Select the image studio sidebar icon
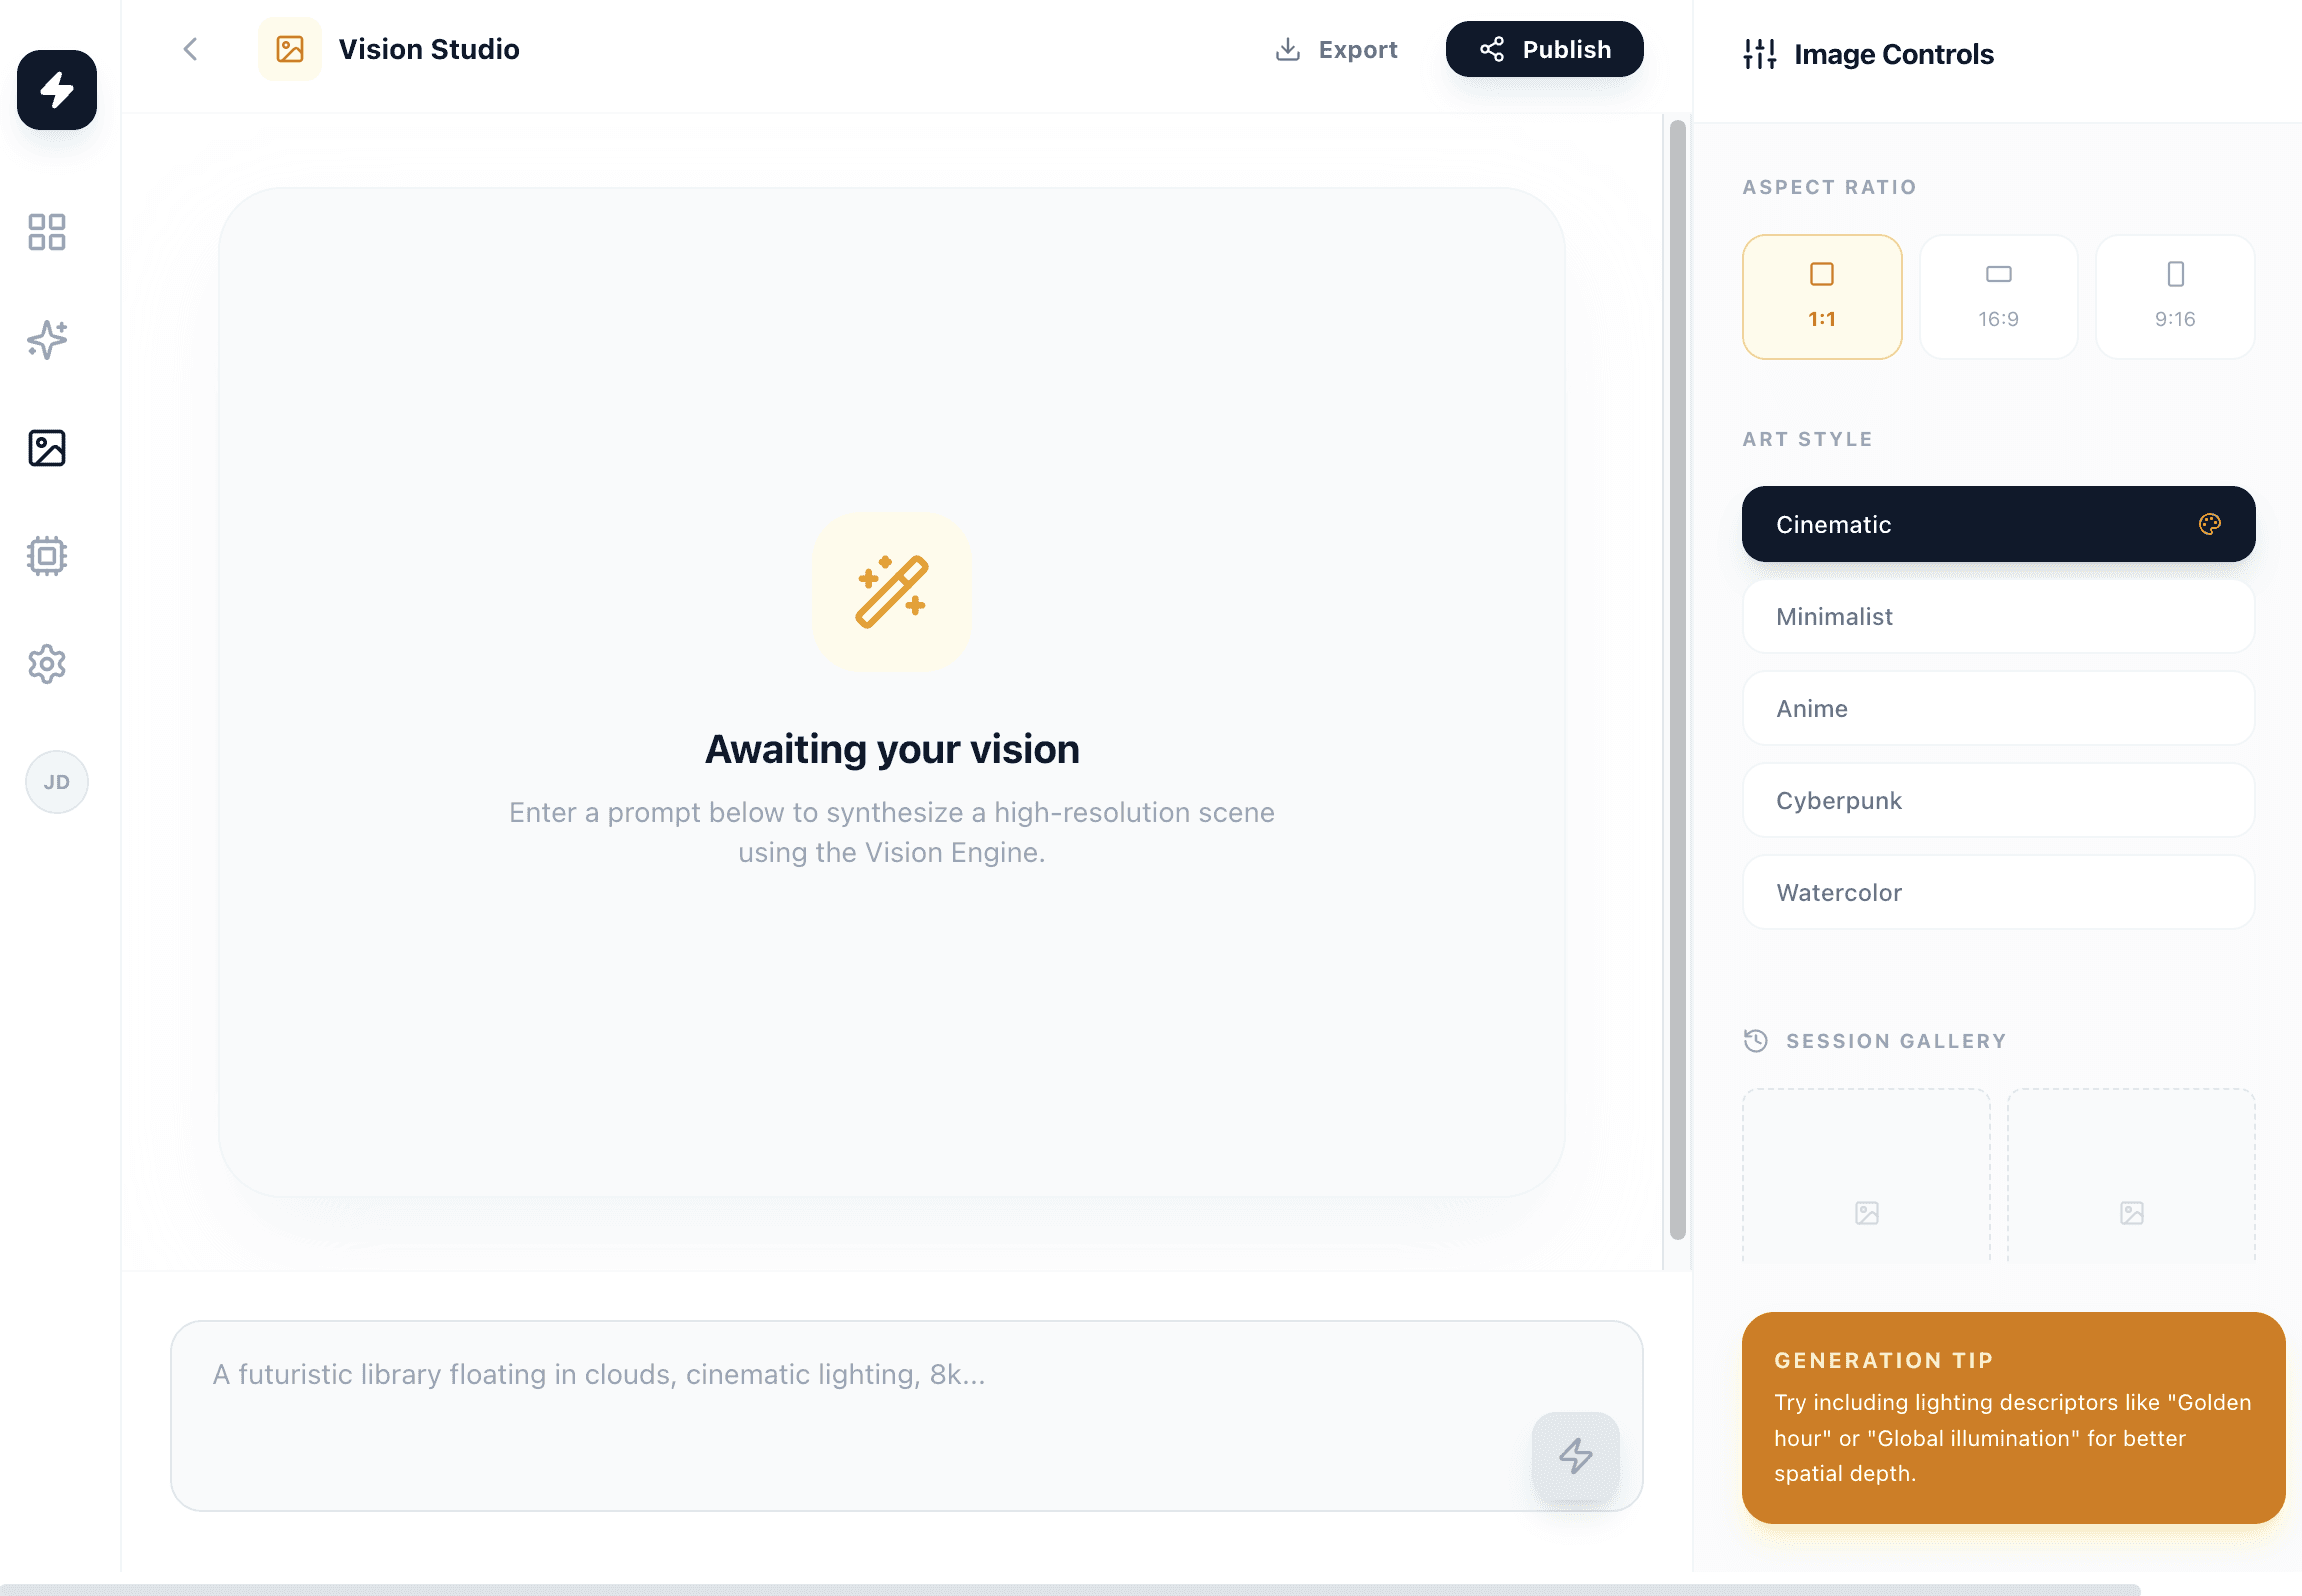2302x1596 pixels. [47, 448]
